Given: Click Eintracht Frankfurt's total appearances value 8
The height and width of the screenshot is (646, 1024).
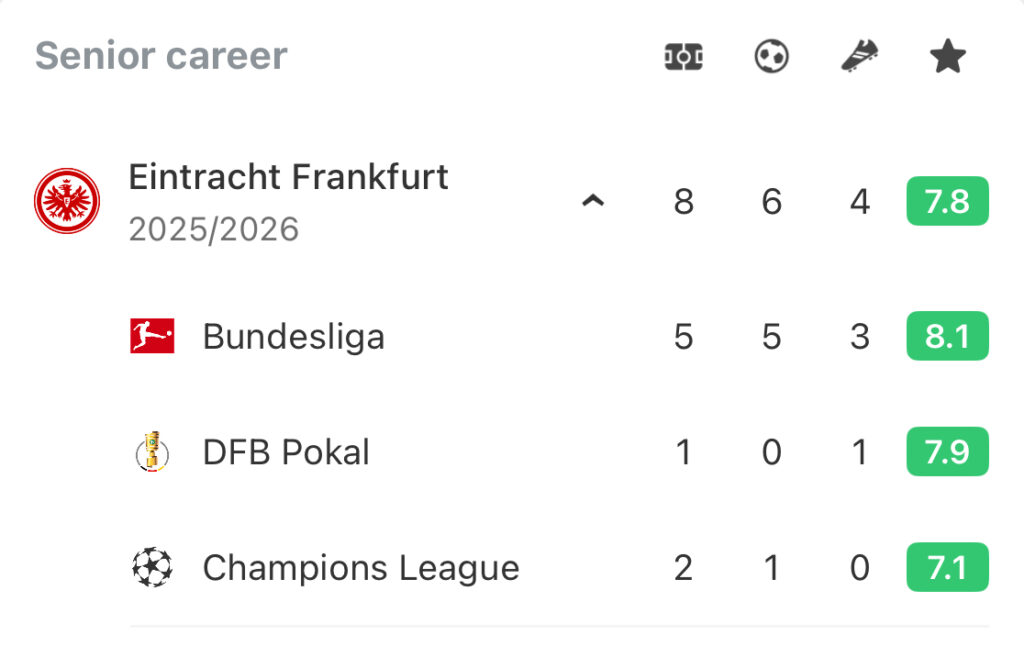Looking at the screenshot, I should click(x=684, y=202).
